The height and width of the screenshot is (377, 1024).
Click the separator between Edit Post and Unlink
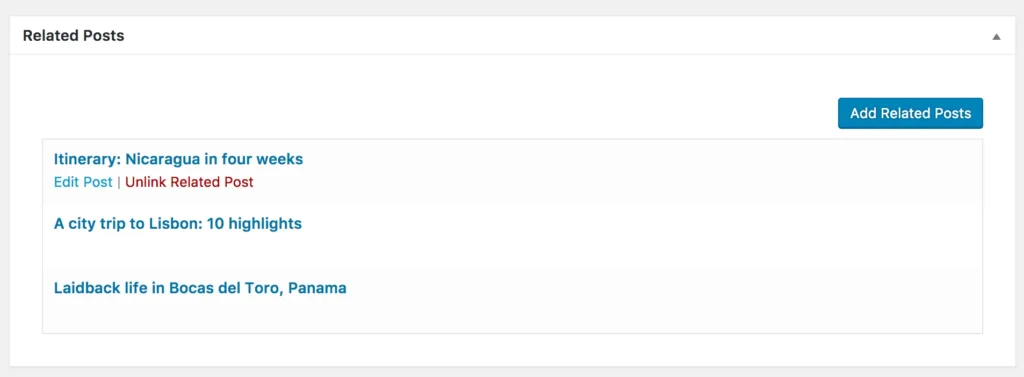(x=119, y=182)
